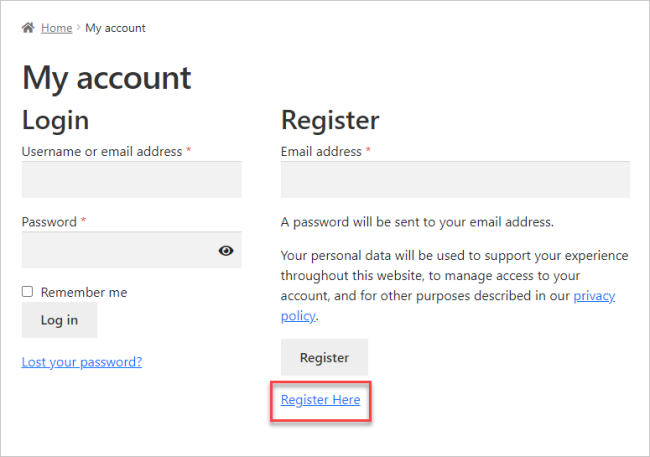Click the Register section heading
Viewport: 650px width, 457px height.
(x=330, y=120)
